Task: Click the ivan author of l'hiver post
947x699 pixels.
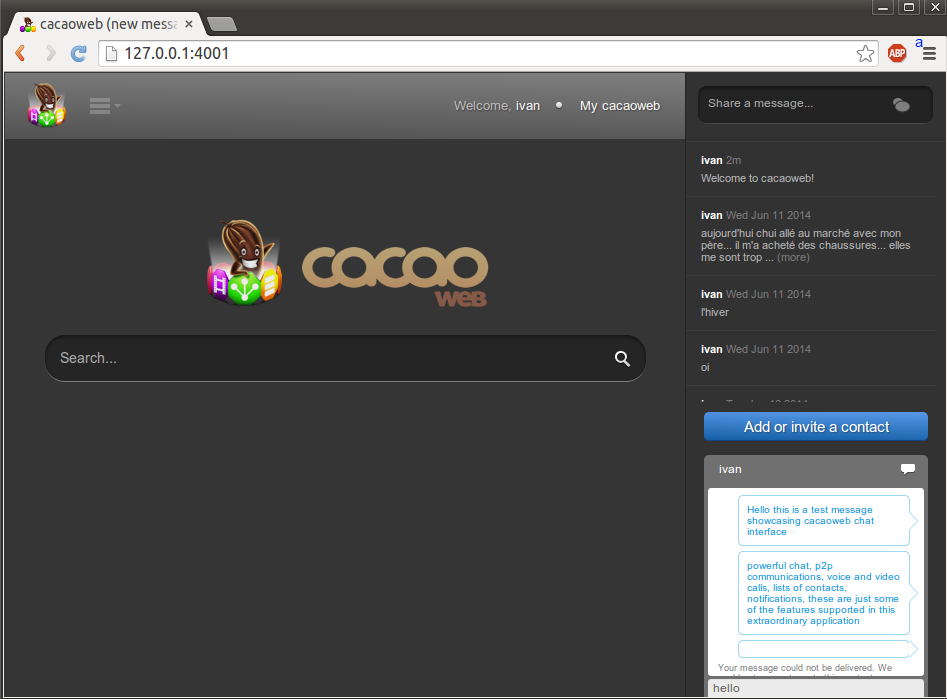Action: (x=711, y=294)
